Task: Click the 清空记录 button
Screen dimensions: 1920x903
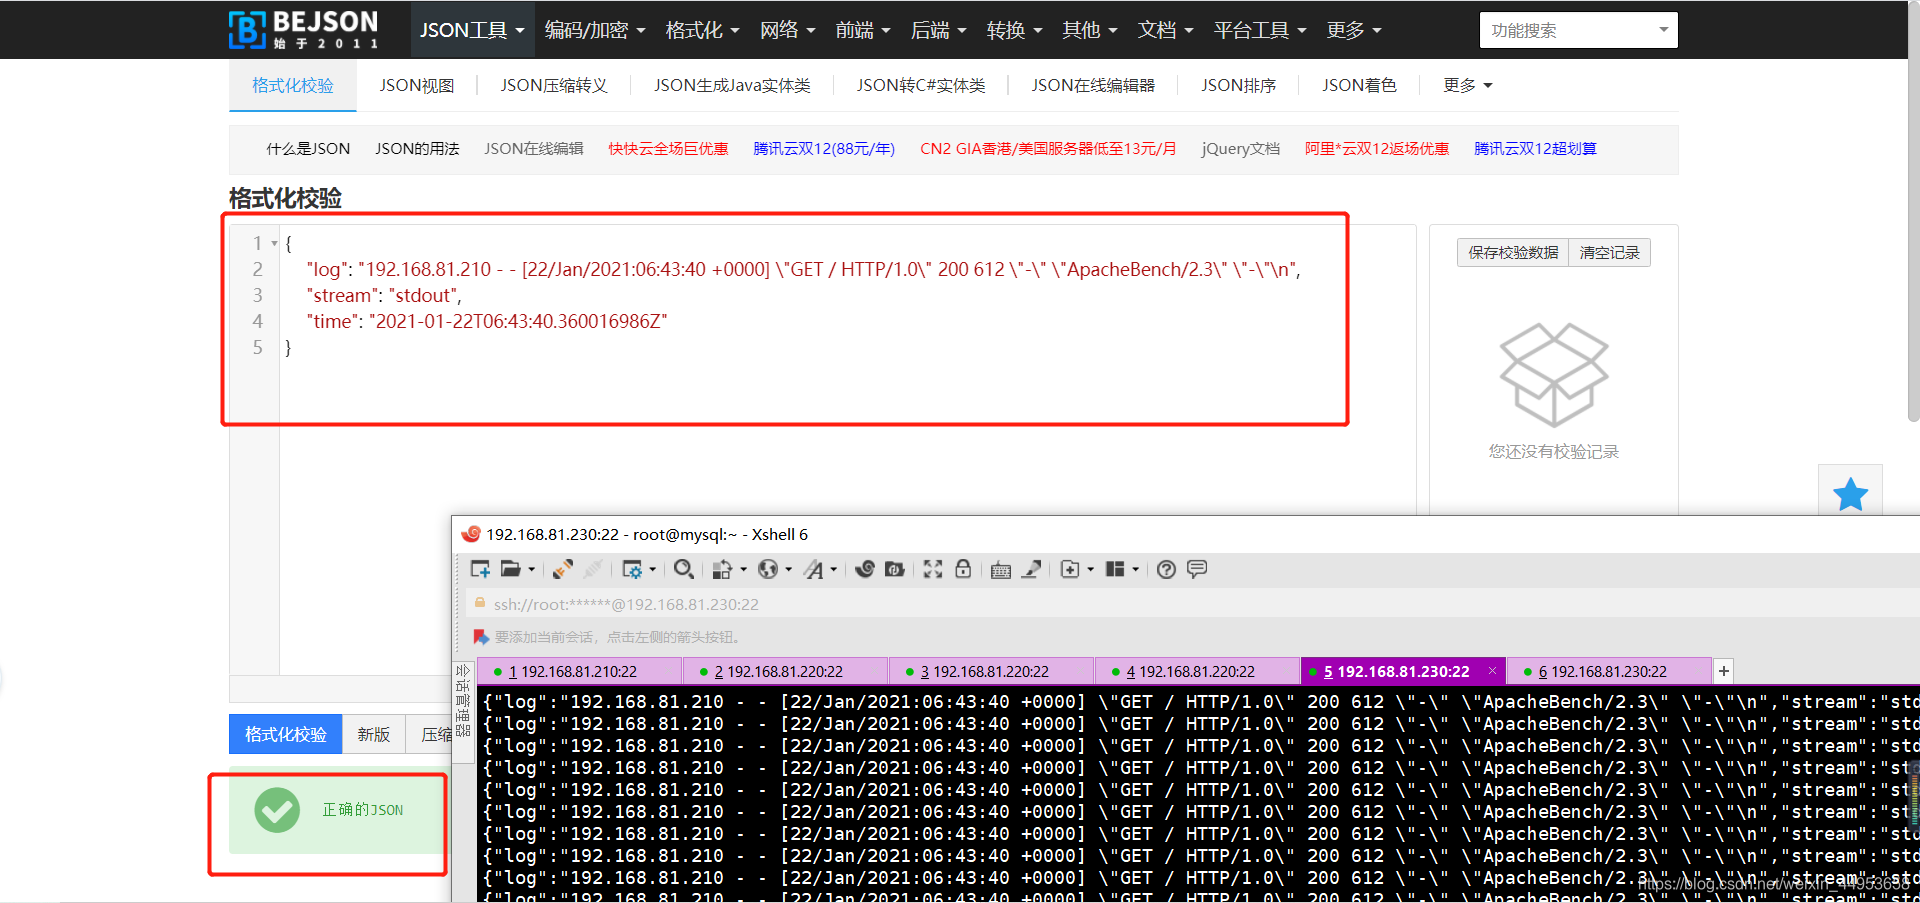Action: coord(1610,253)
